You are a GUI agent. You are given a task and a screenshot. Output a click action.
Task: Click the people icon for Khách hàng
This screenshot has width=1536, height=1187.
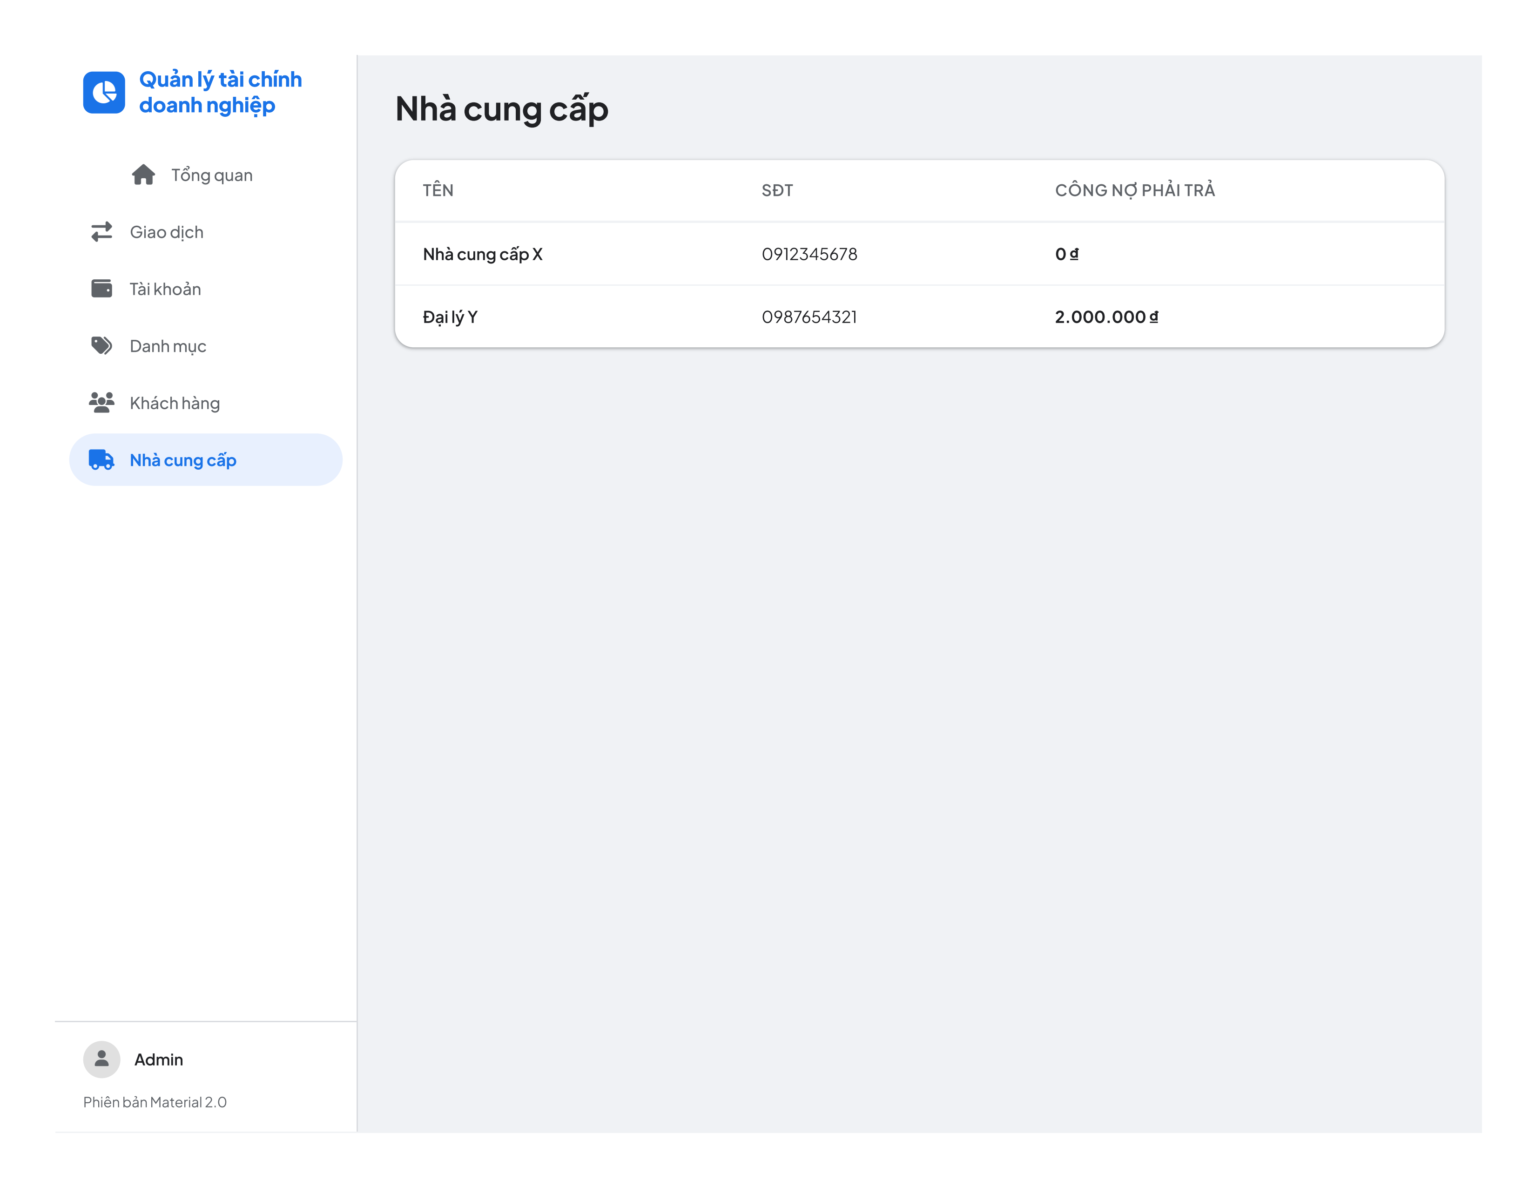pyautogui.click(x=102, y=403)
